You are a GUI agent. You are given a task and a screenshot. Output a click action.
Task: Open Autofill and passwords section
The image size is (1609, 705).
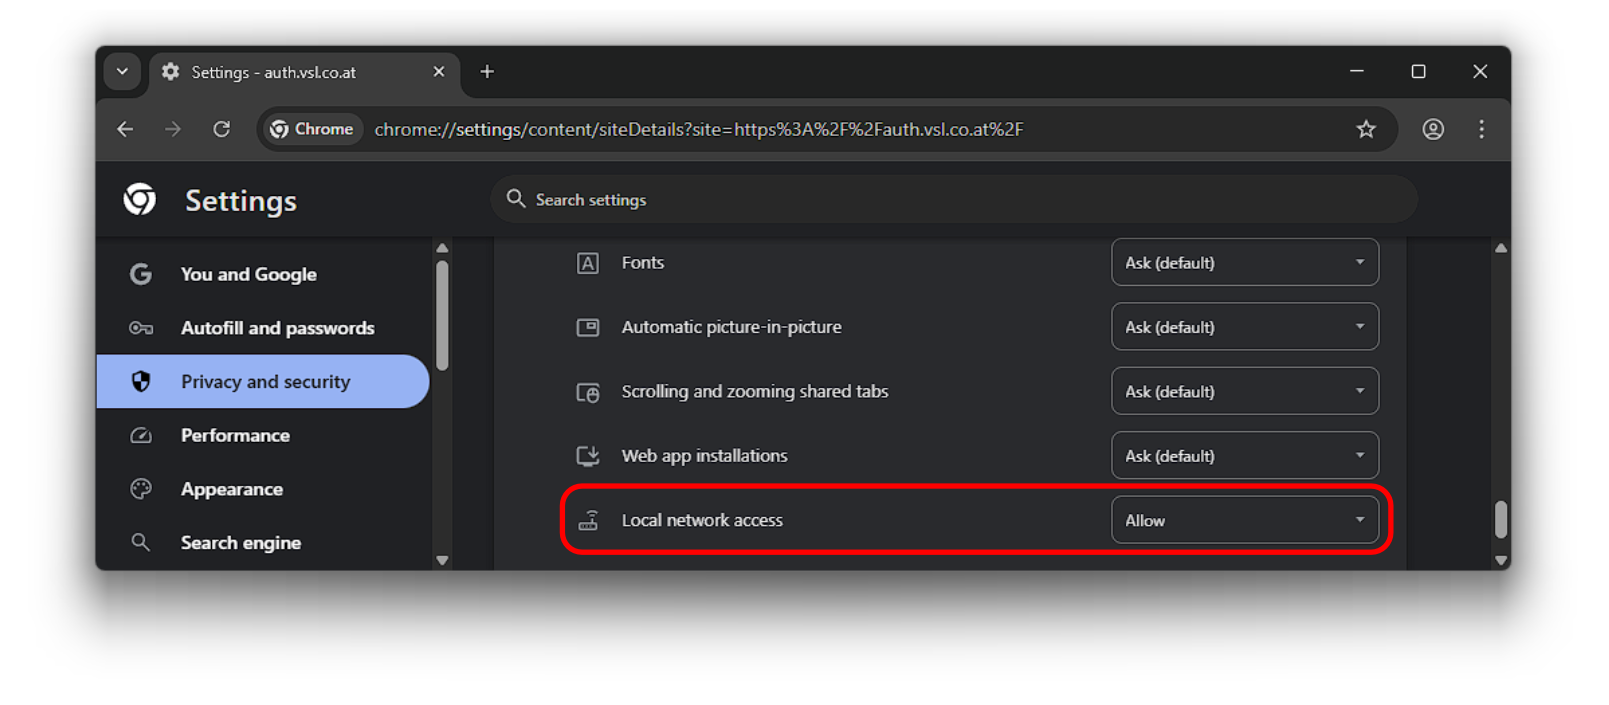tap(277, 328)
